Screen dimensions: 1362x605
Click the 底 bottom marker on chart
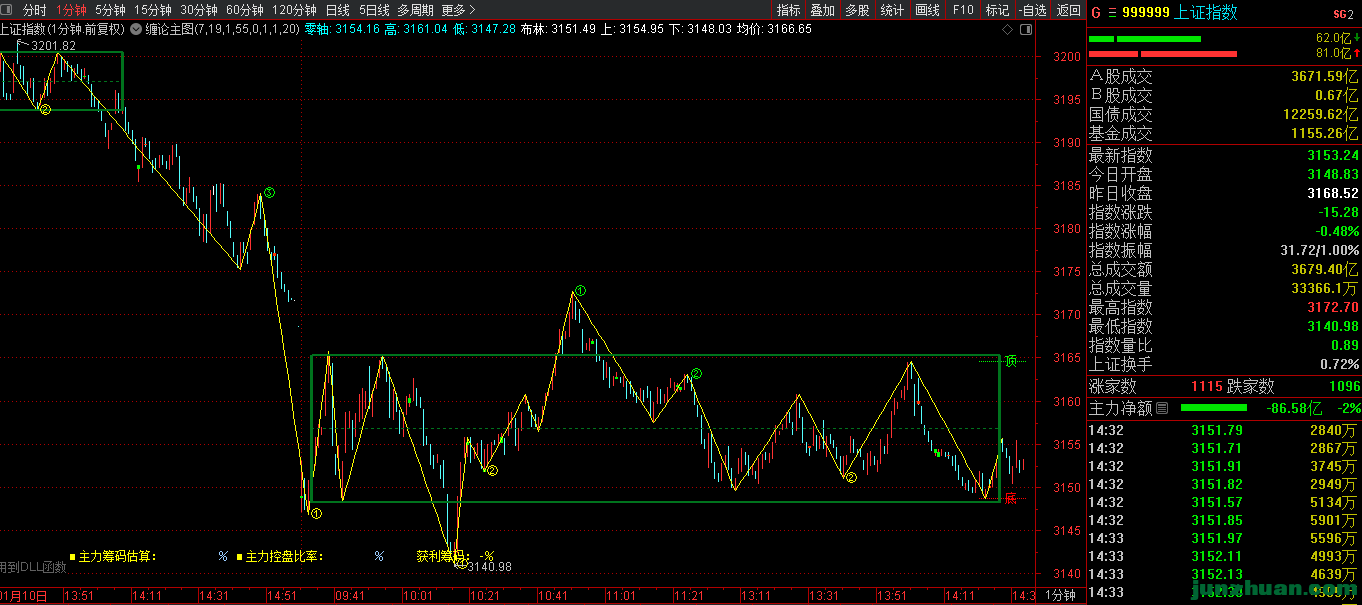(1011, 498)
